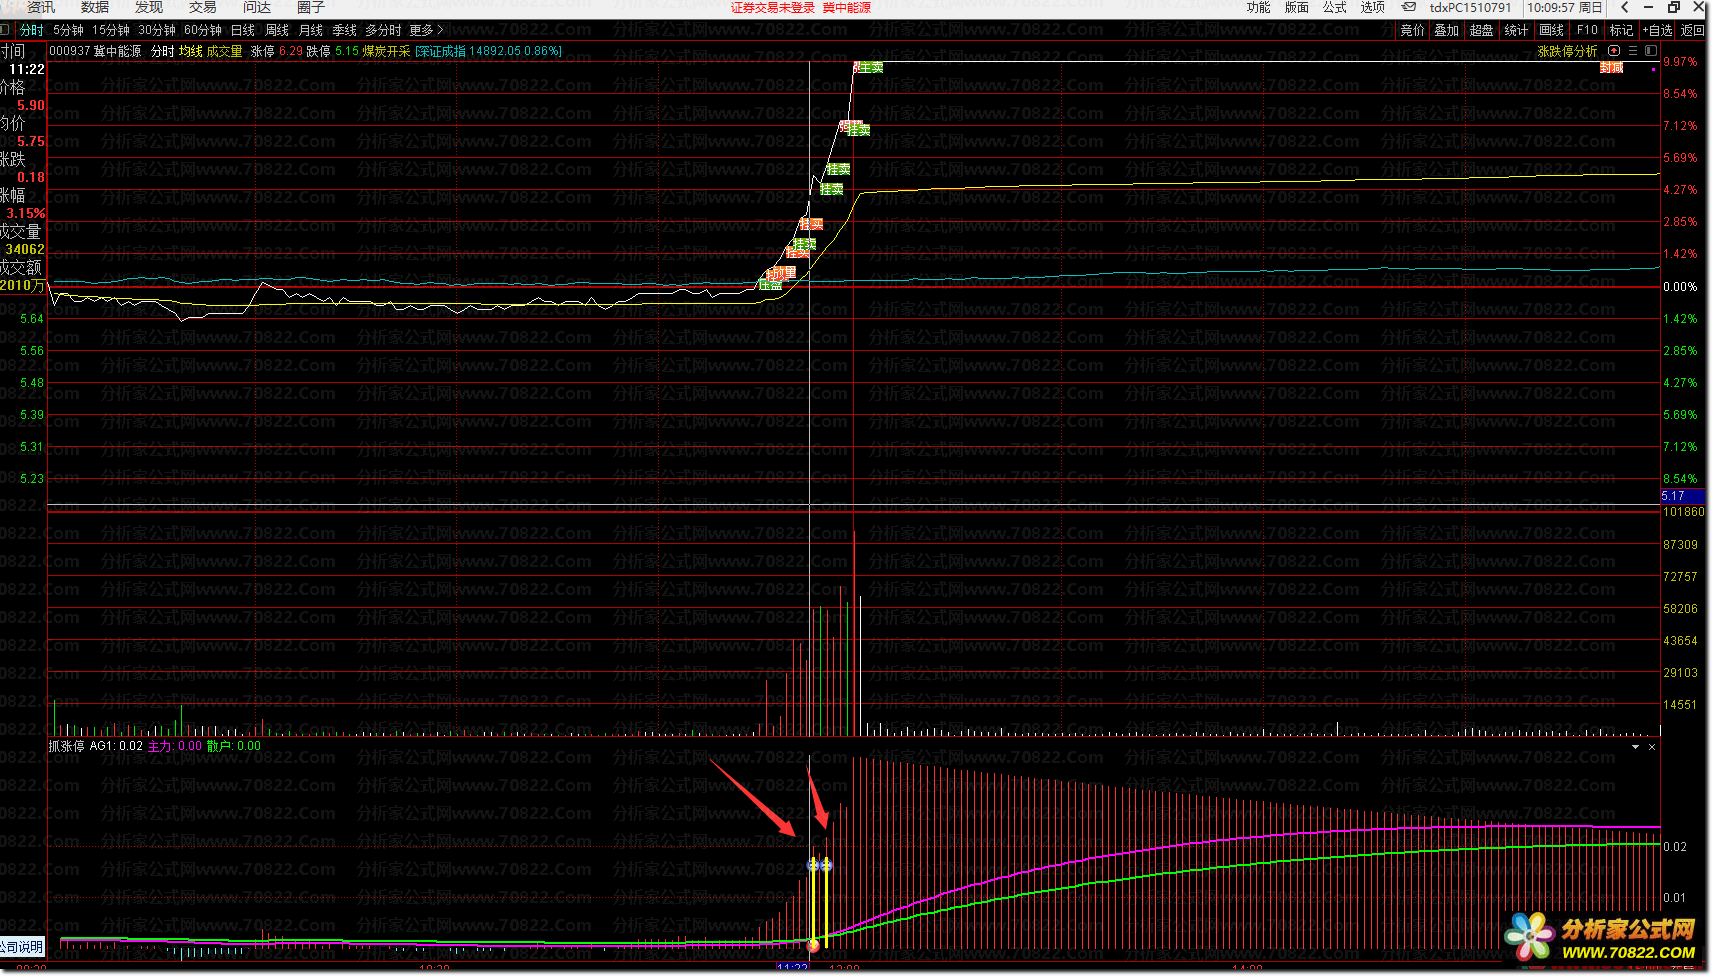1714x977 pixels.
Task: Click the 抓涨停 indicator name
Action: click(x=66, y=746)
